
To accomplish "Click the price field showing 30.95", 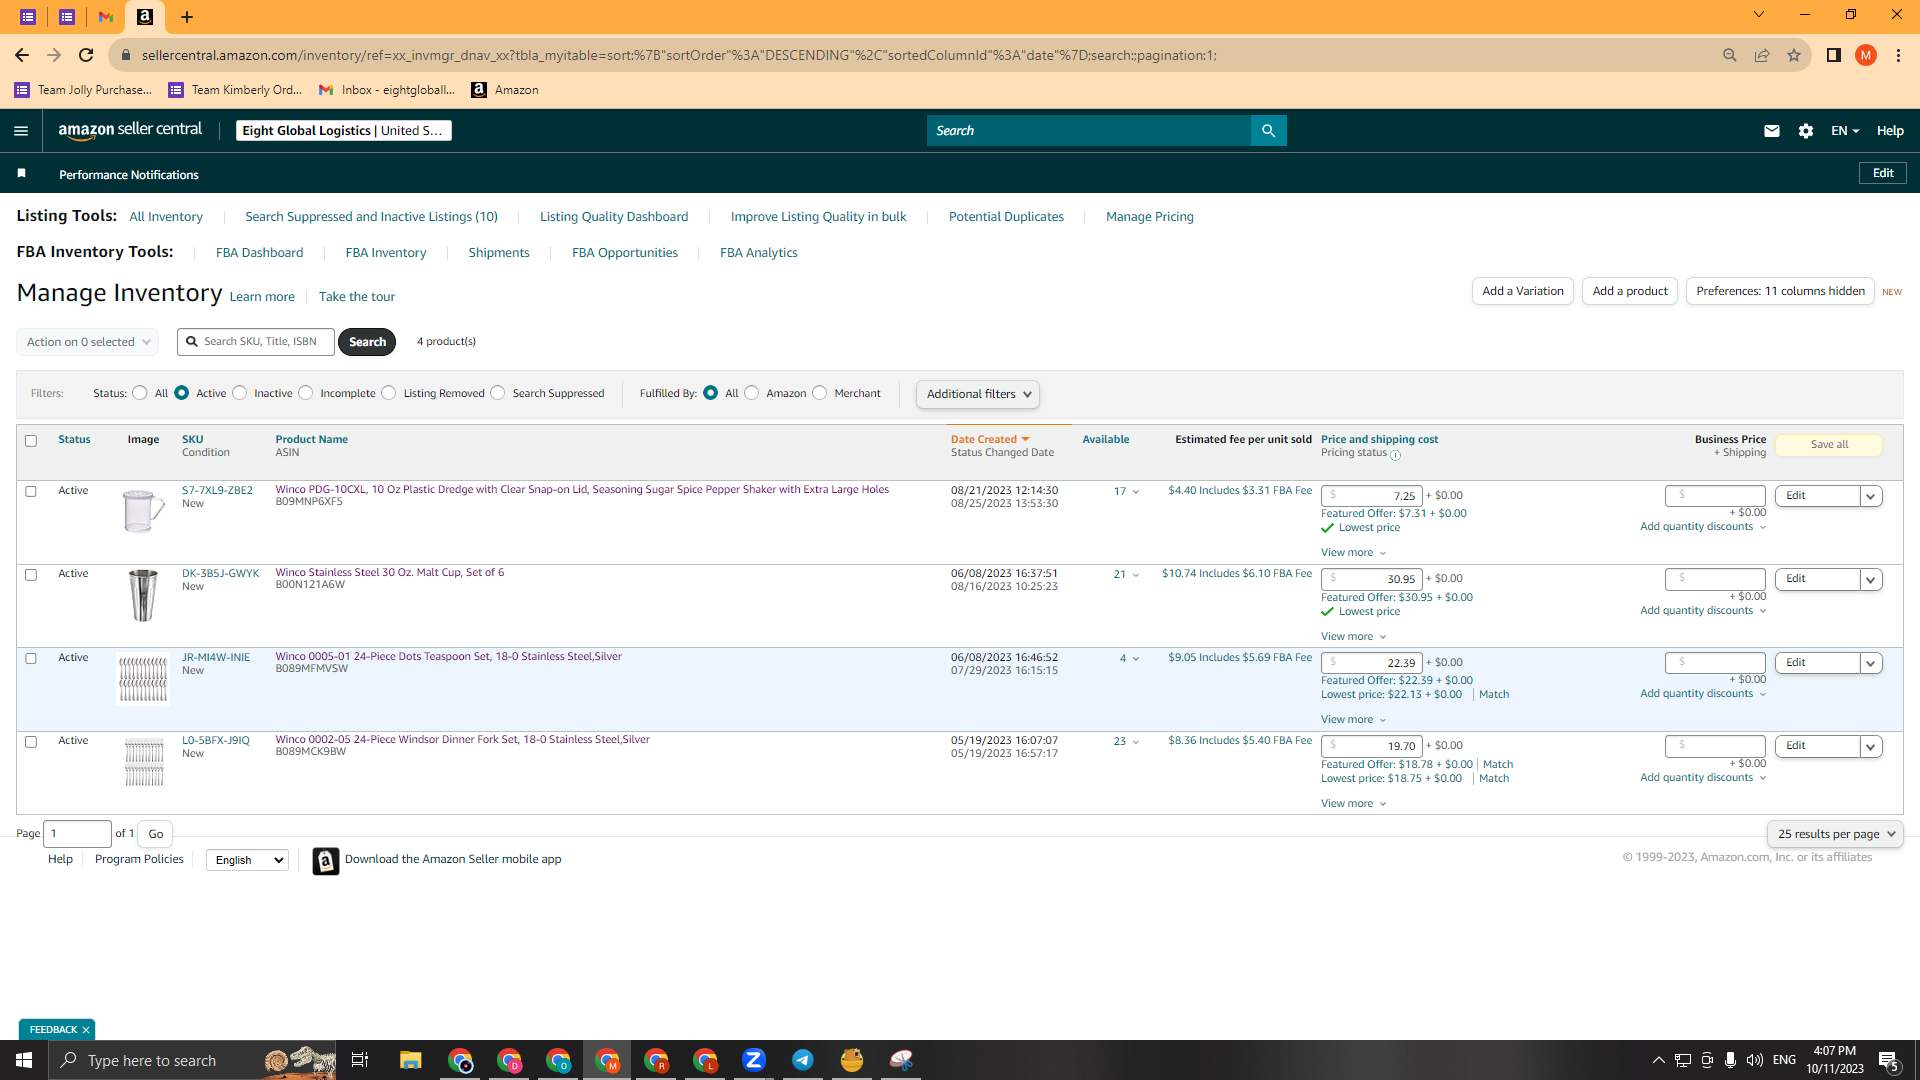I will pos(1372,579).
